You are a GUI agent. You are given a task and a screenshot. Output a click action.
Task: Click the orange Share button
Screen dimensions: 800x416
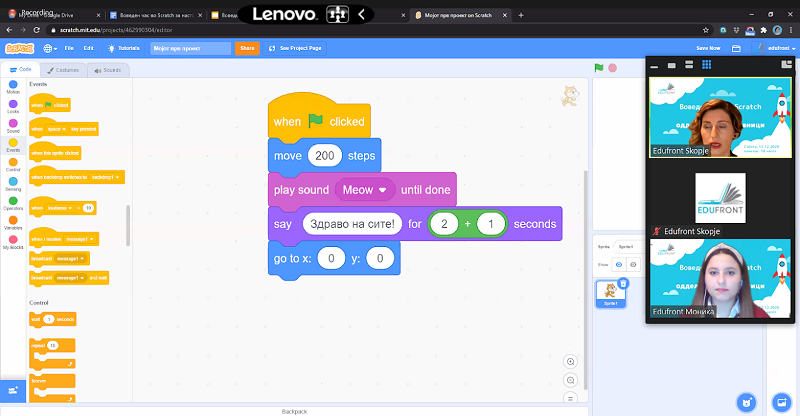pos(247,48)
